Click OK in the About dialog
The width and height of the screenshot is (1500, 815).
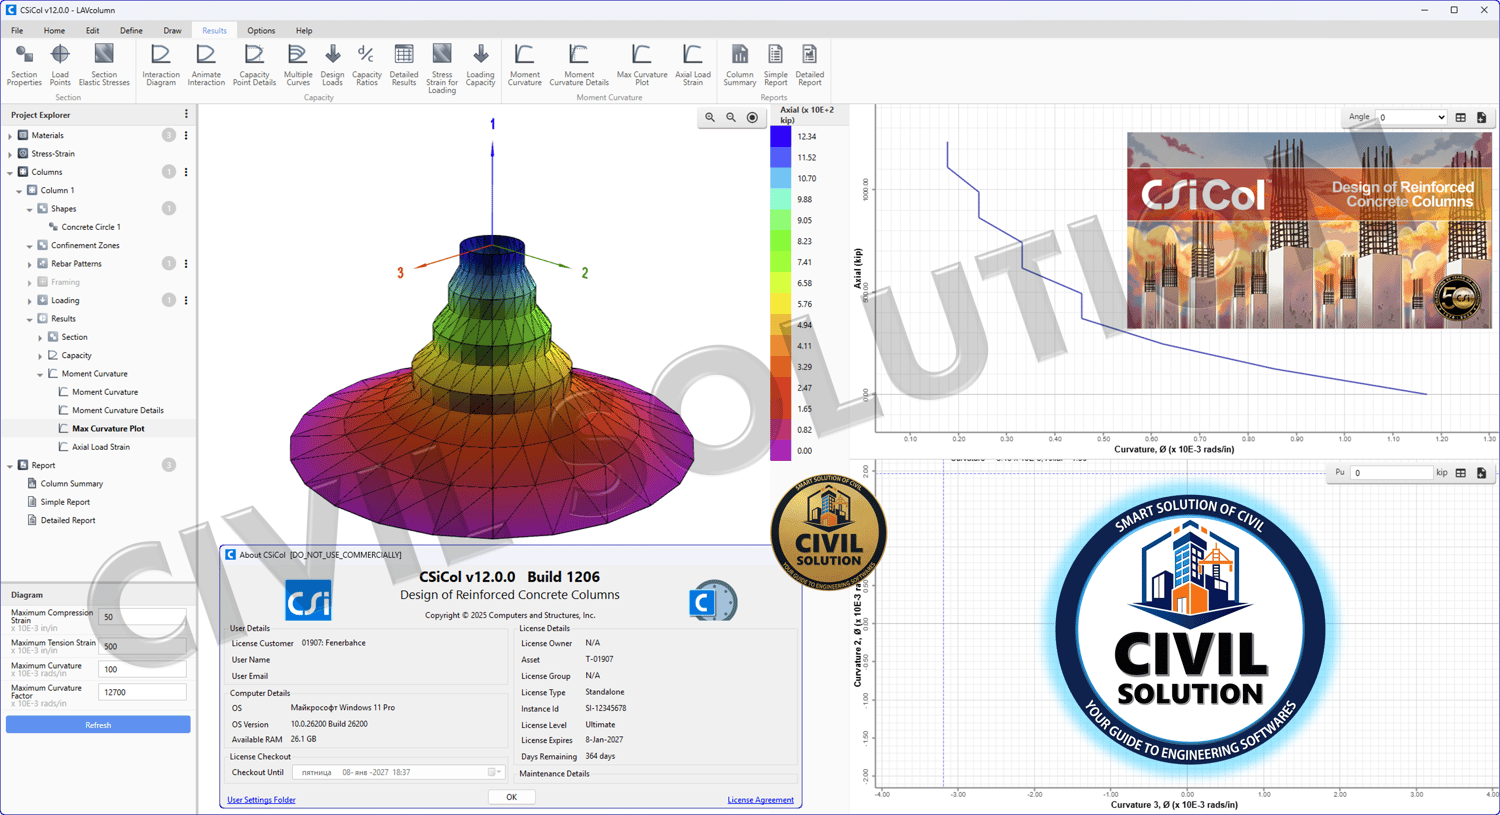(x=511, y=797)
